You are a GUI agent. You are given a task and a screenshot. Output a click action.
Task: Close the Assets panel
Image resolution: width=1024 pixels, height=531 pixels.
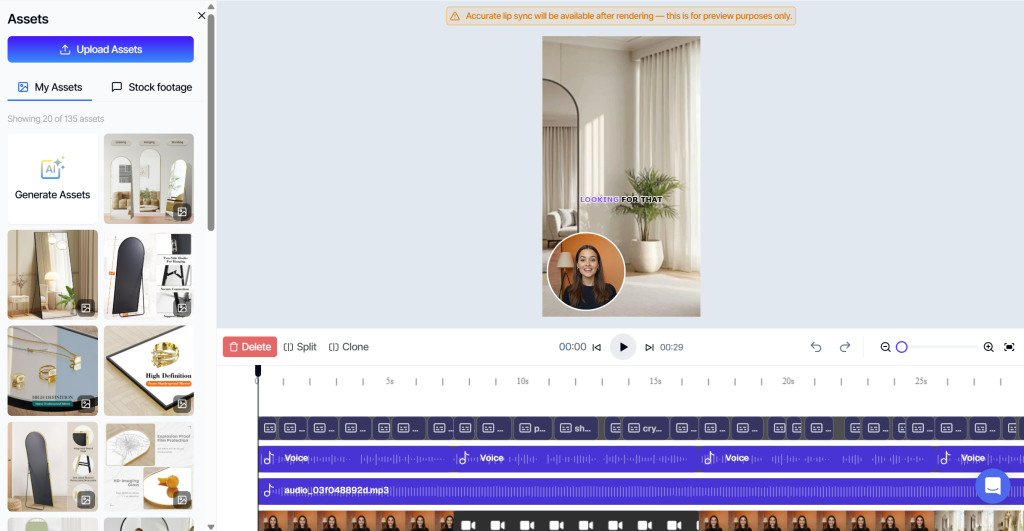click(202, 16)
